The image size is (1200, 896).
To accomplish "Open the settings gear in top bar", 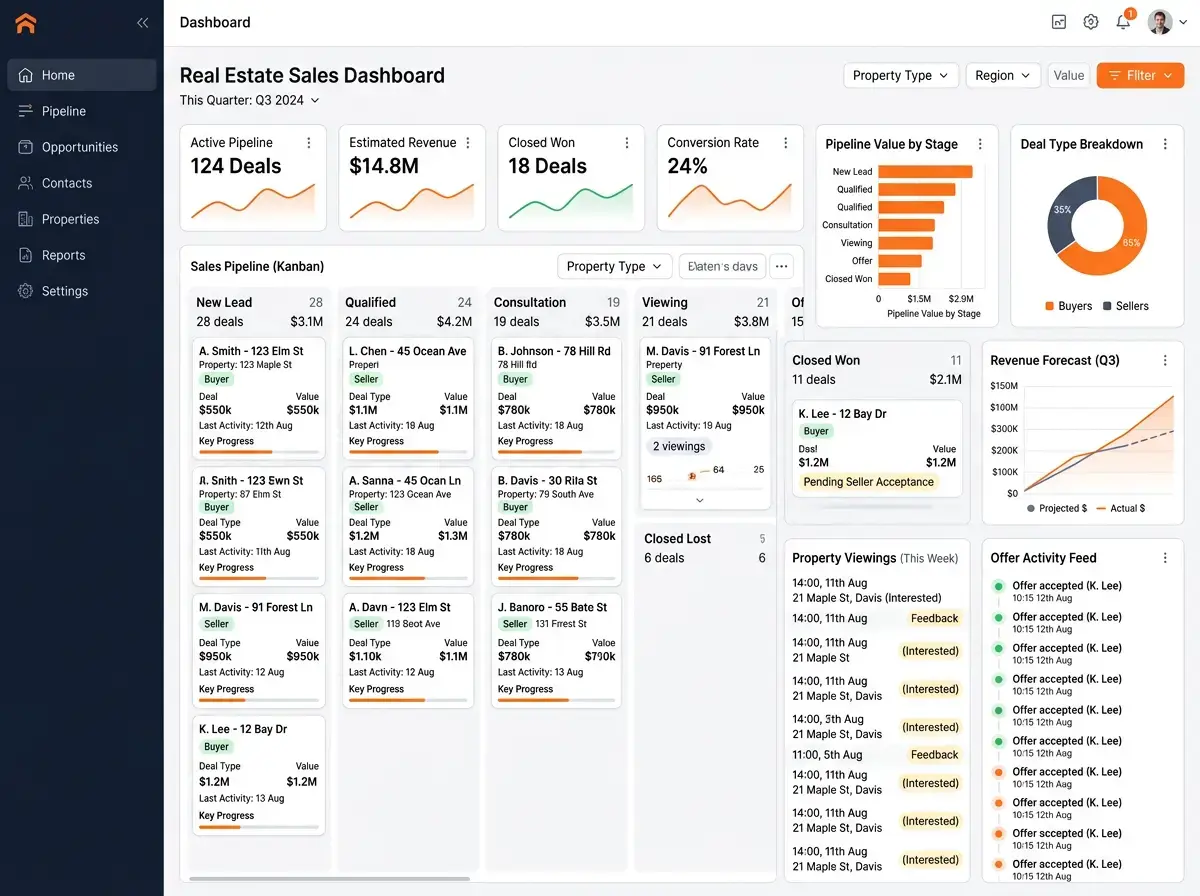I will [x=1091, y=22].
